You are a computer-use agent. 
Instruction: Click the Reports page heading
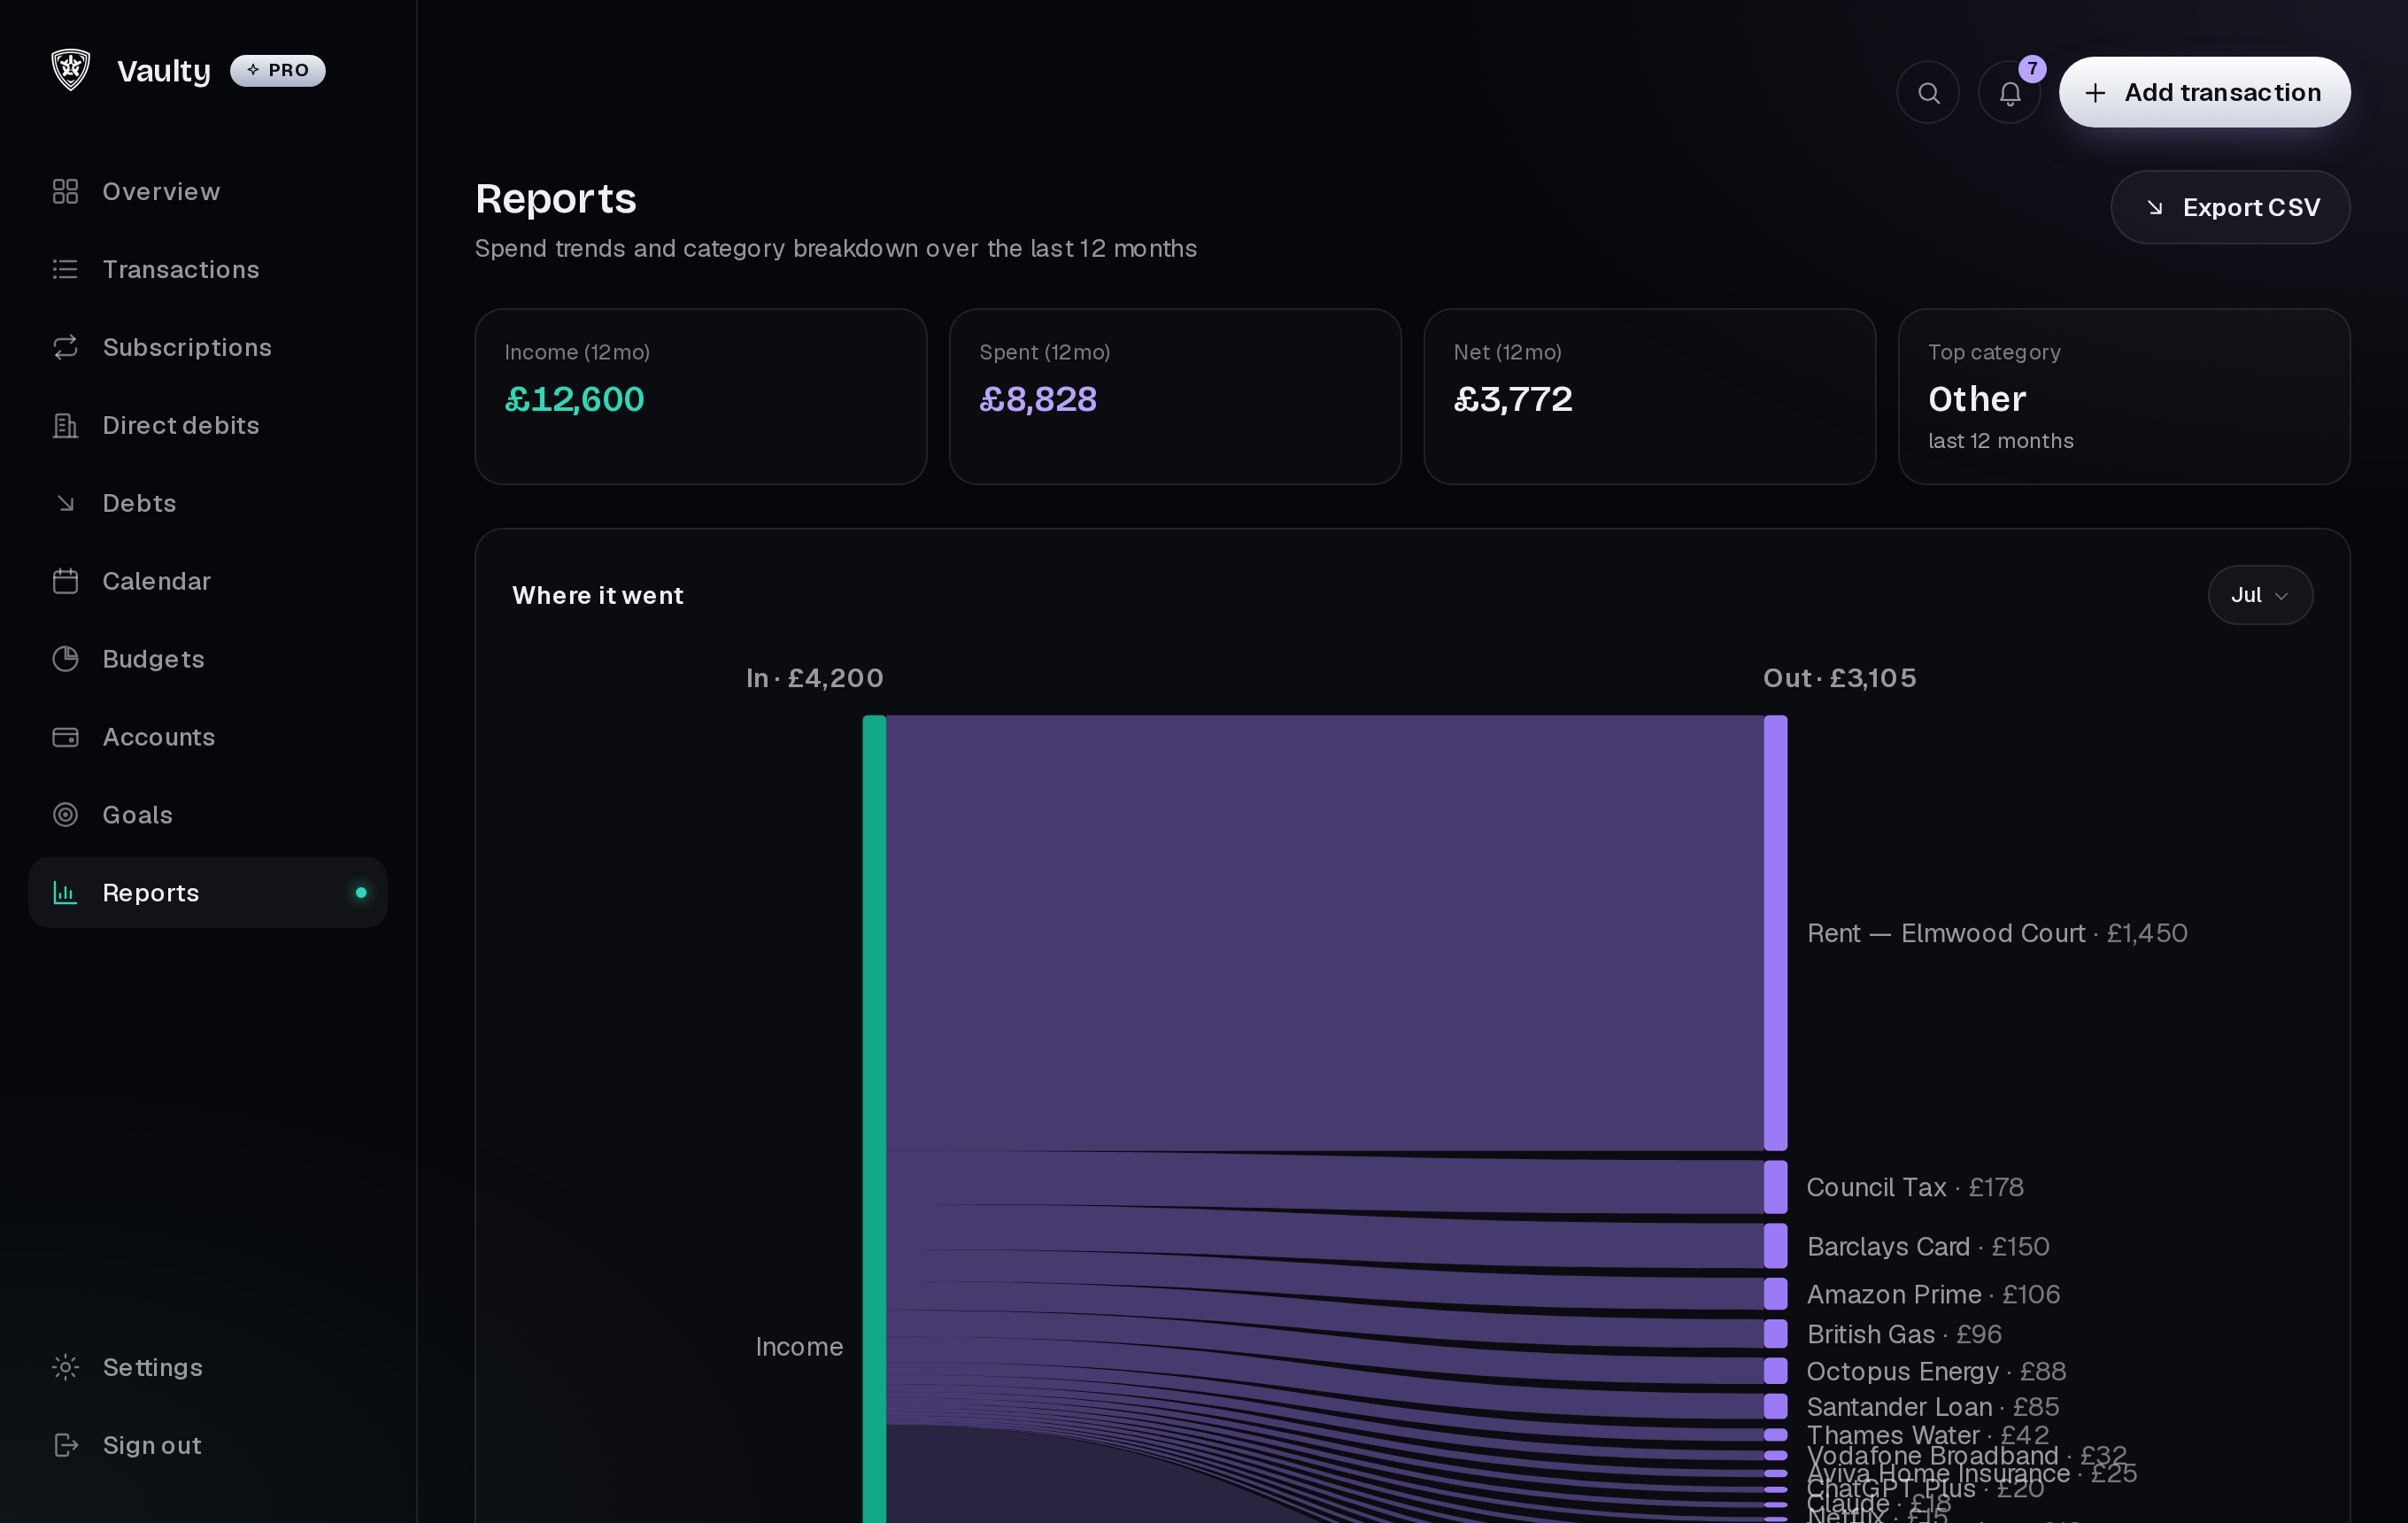point(556,198)
